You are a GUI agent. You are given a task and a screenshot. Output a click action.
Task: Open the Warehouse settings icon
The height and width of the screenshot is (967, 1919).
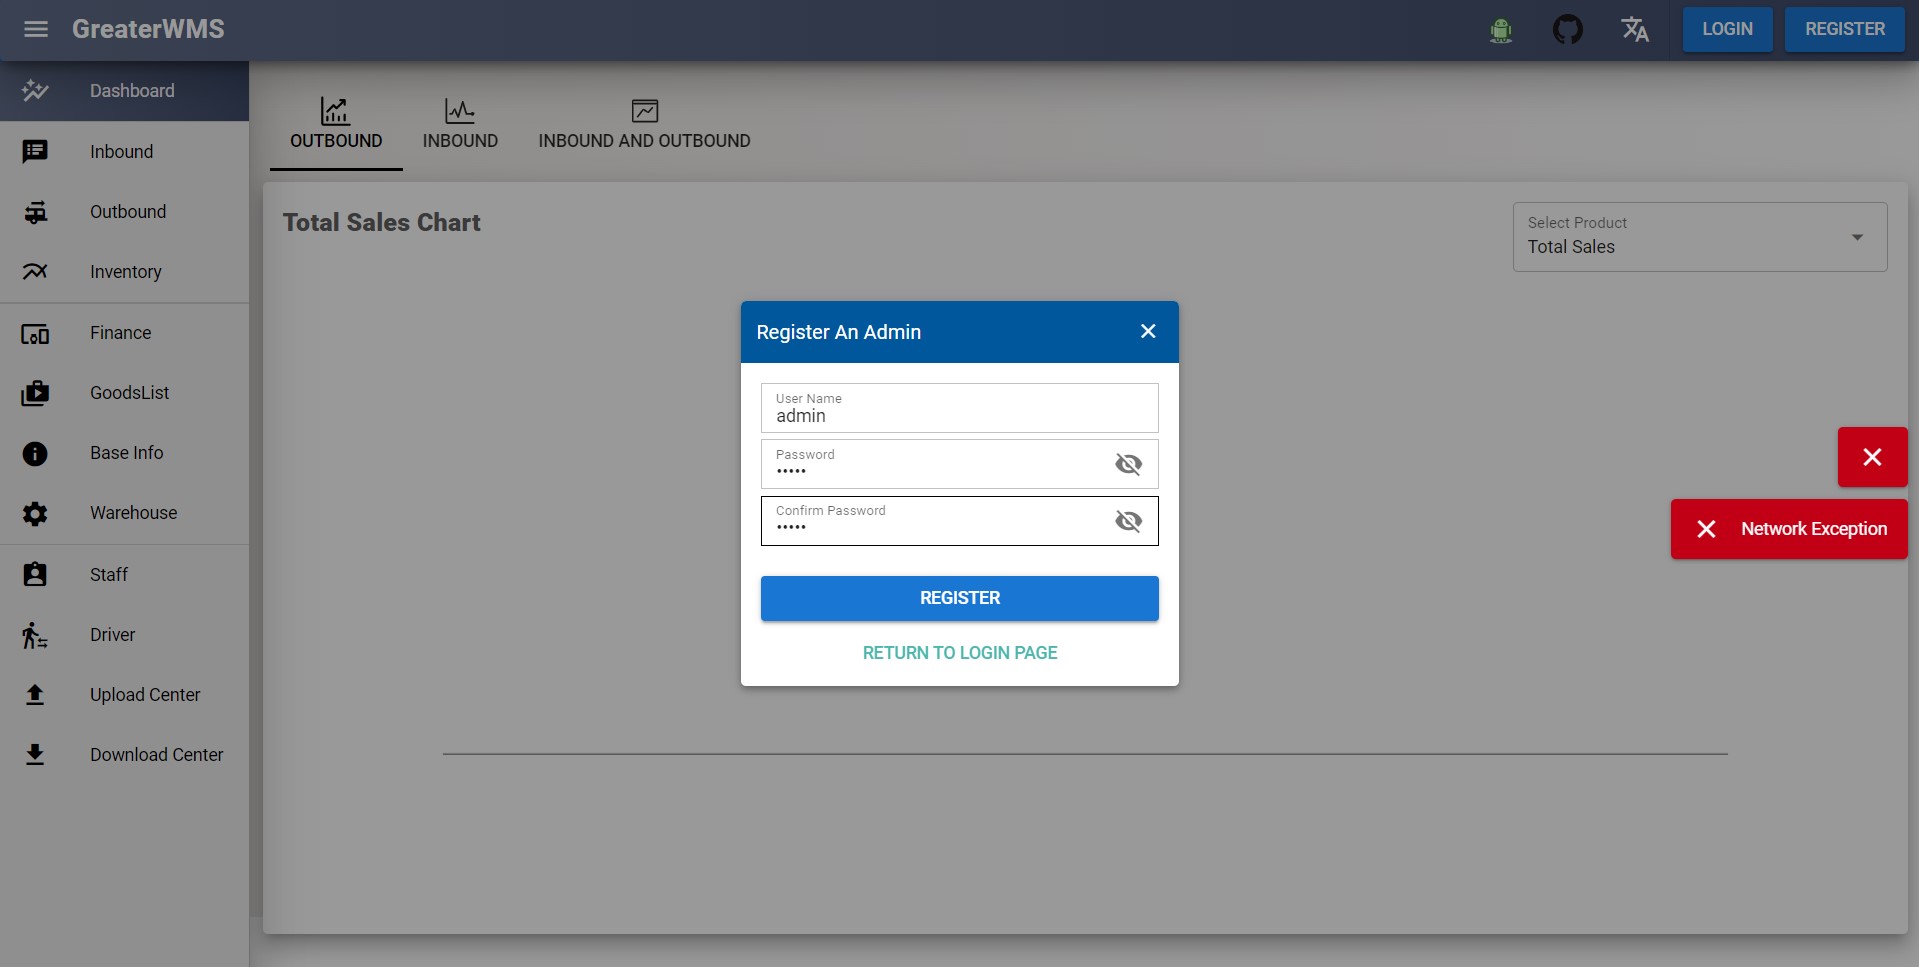35,513
